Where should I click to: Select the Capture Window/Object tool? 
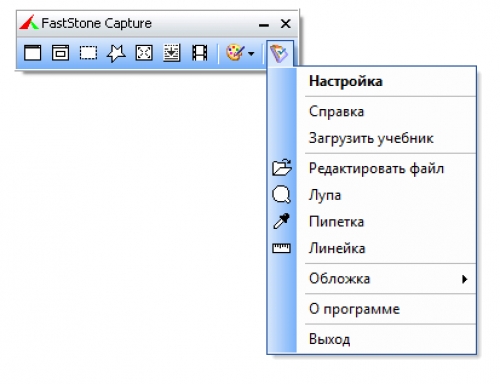(x=60, y=53)
